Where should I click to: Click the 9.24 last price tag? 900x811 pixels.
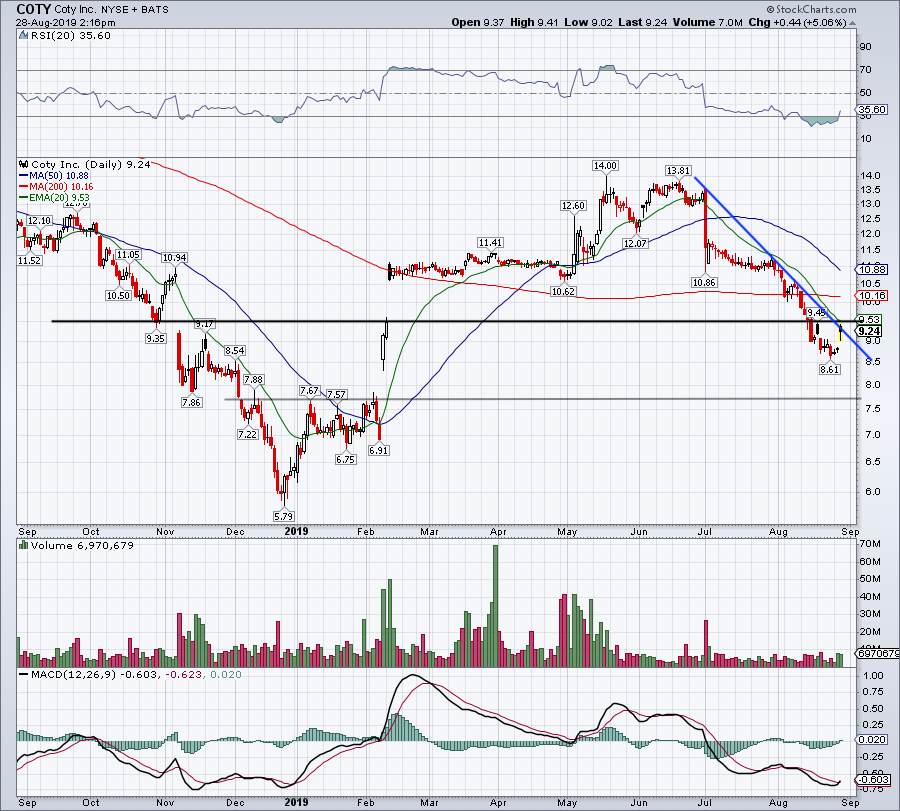(870, 331)
